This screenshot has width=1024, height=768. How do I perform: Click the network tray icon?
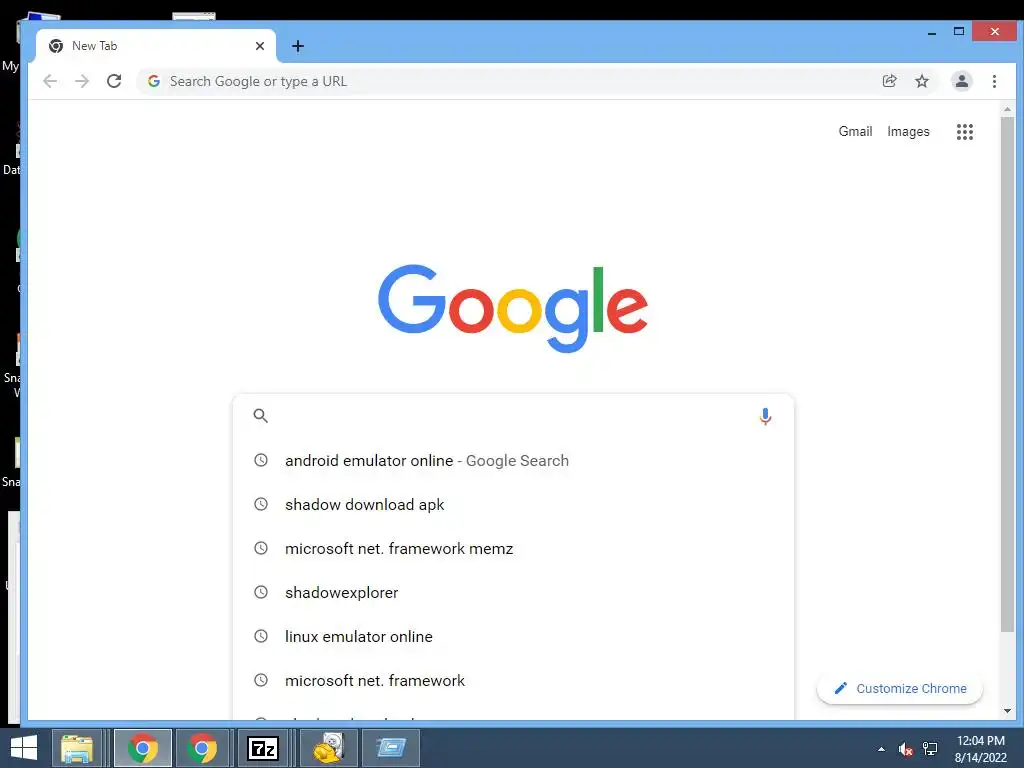[x=930, y=749]
